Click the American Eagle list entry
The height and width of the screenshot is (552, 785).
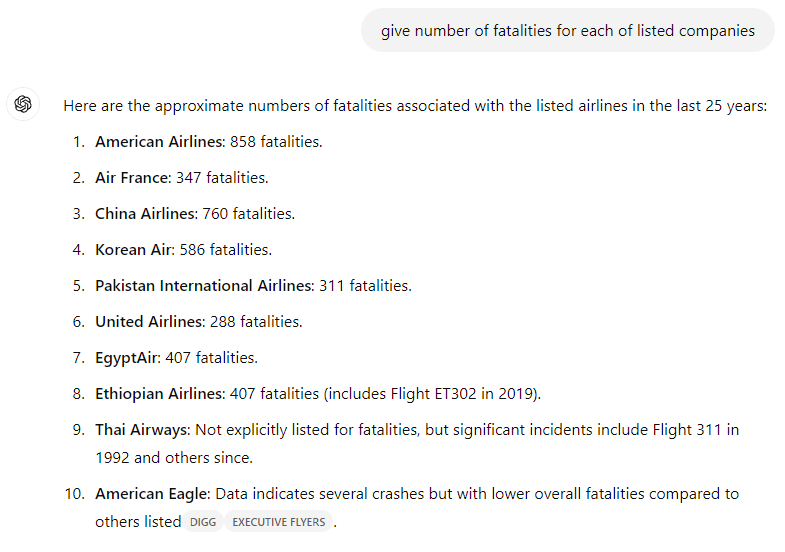[417, 507]
